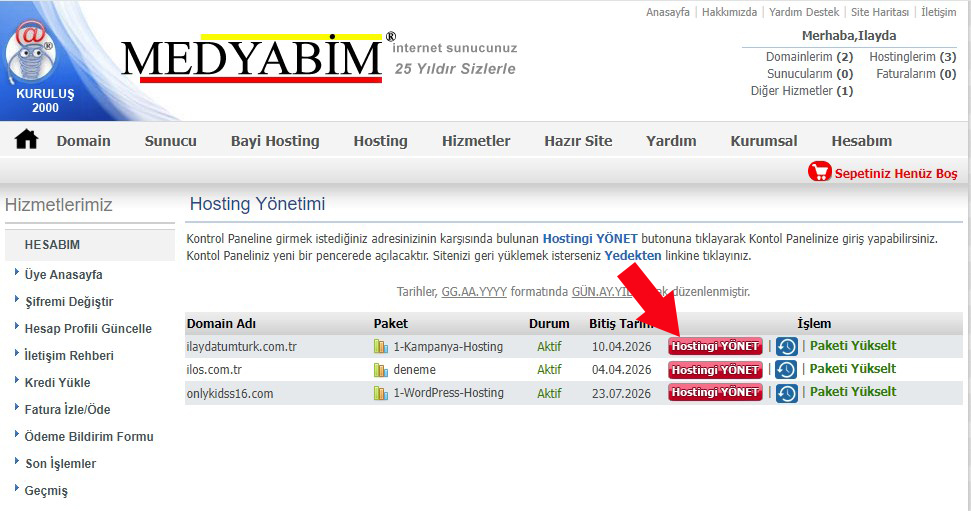
Task: Open Hesap Profili Güncelle in sidebar
Action: point(88,328)
